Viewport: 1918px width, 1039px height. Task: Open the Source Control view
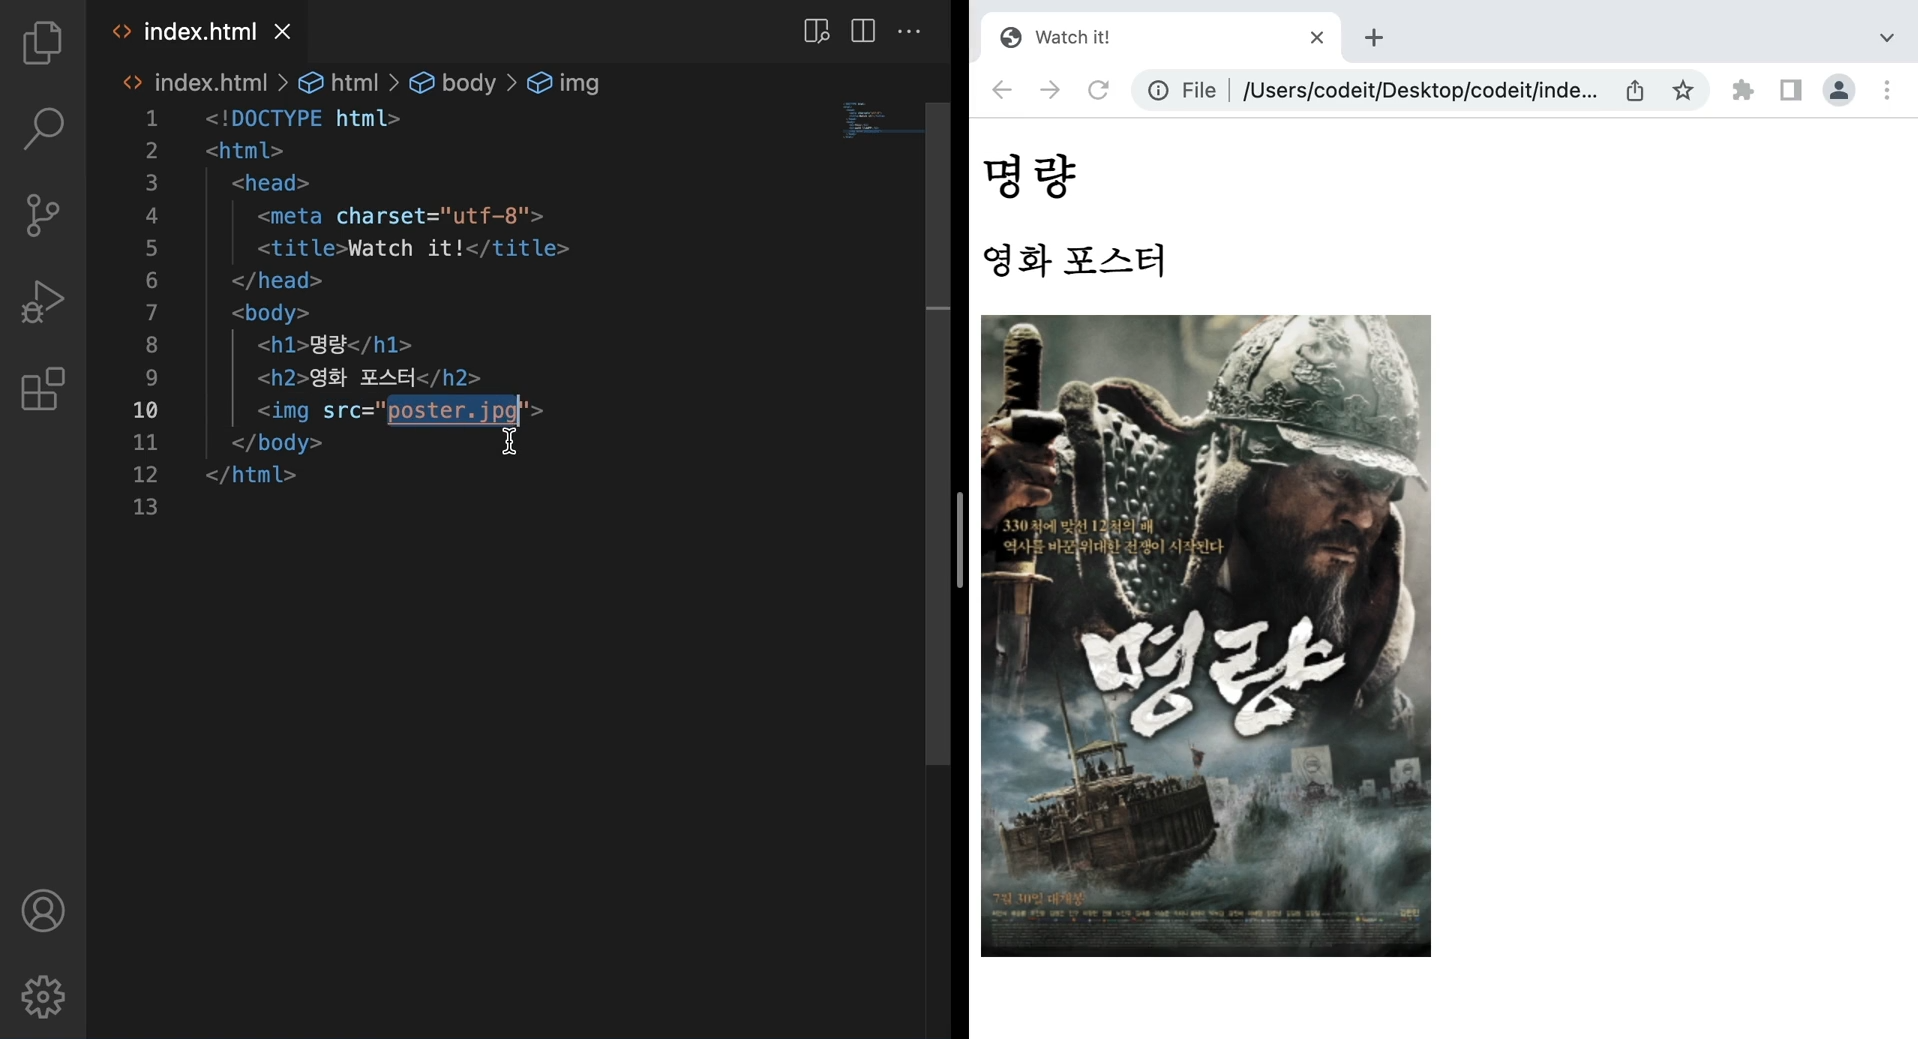point(43,215)
